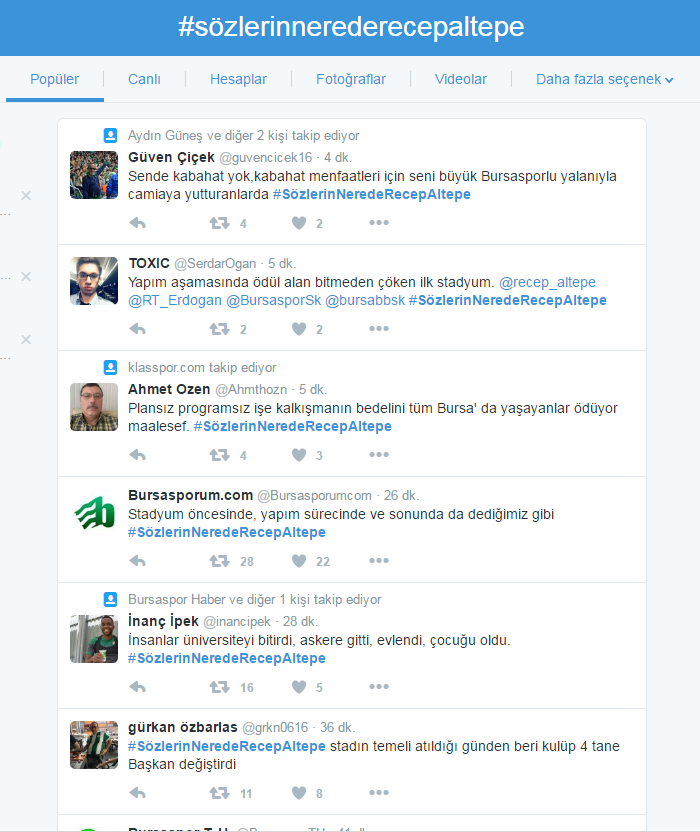Open İnanç İpek's tweet timestamp 28 dk.
The width and height of the screenshot is (700, 832).
[x=300, y=621]
